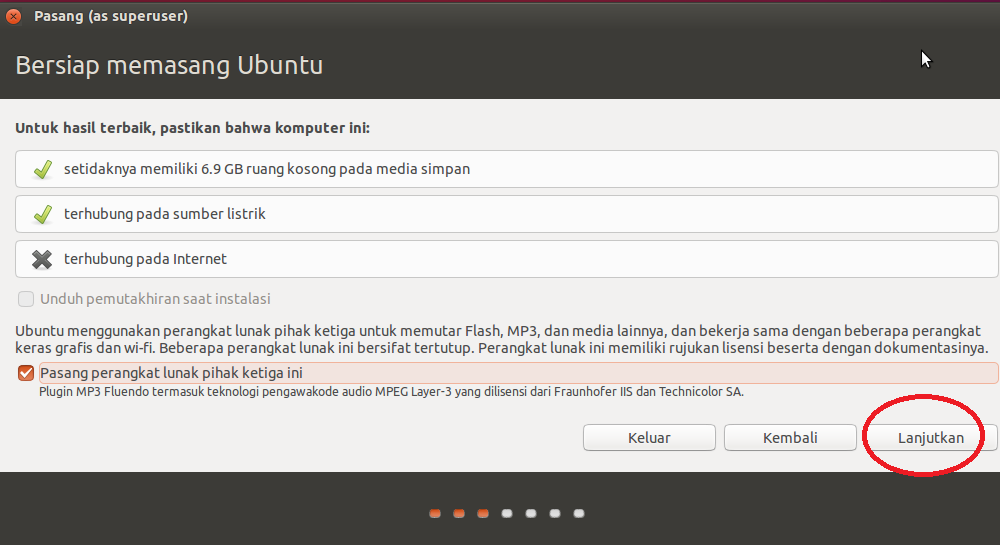Close the Pasang installer window
Screen dimensions: 1000x545
[x=13, y=17]
